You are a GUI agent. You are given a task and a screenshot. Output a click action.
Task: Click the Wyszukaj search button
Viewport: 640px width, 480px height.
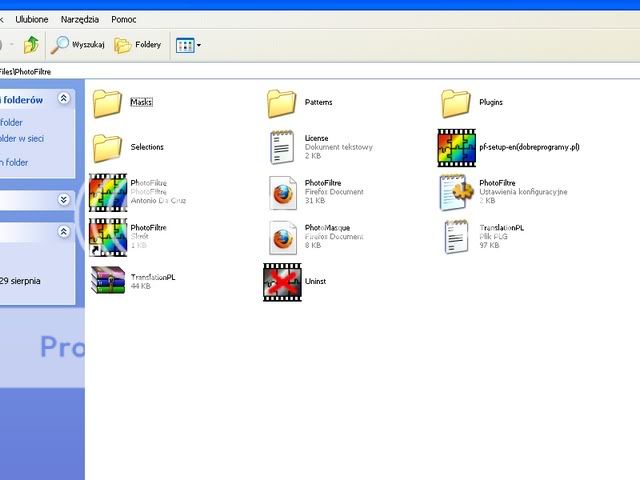pyautogui.click(x=78, y=45)
